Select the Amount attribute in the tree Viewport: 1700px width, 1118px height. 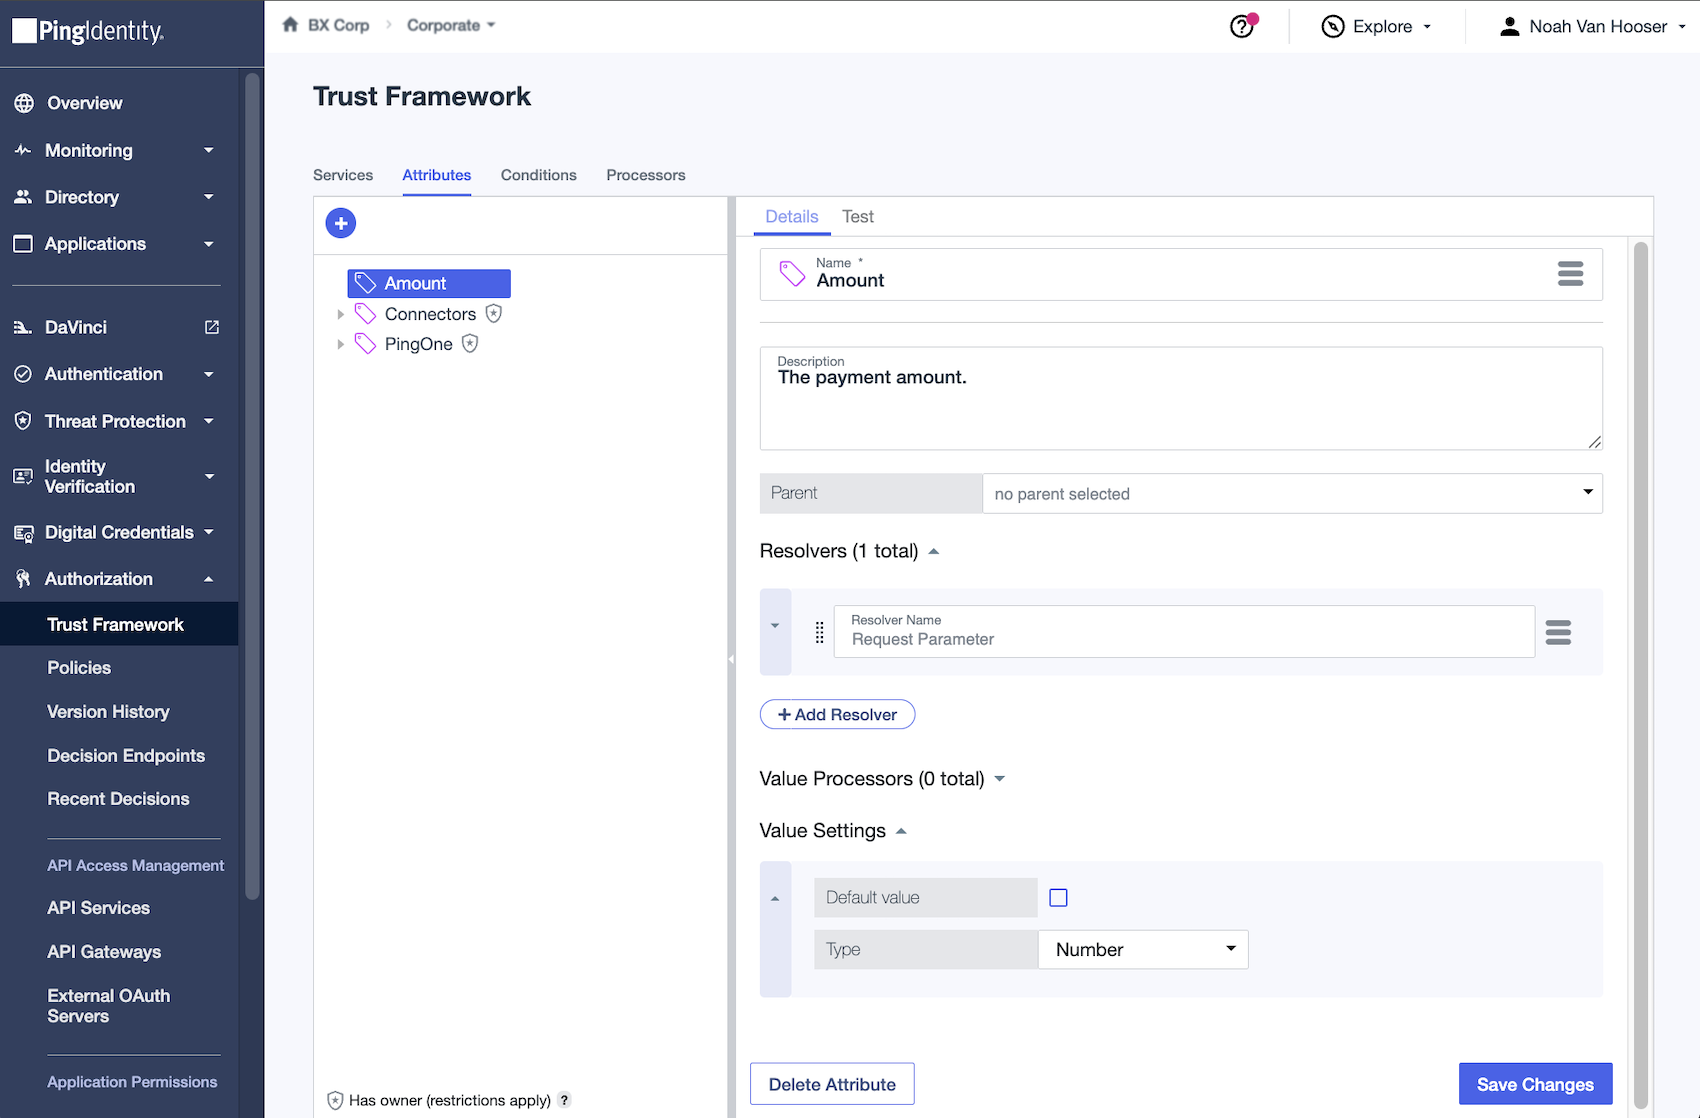(429, 284)
